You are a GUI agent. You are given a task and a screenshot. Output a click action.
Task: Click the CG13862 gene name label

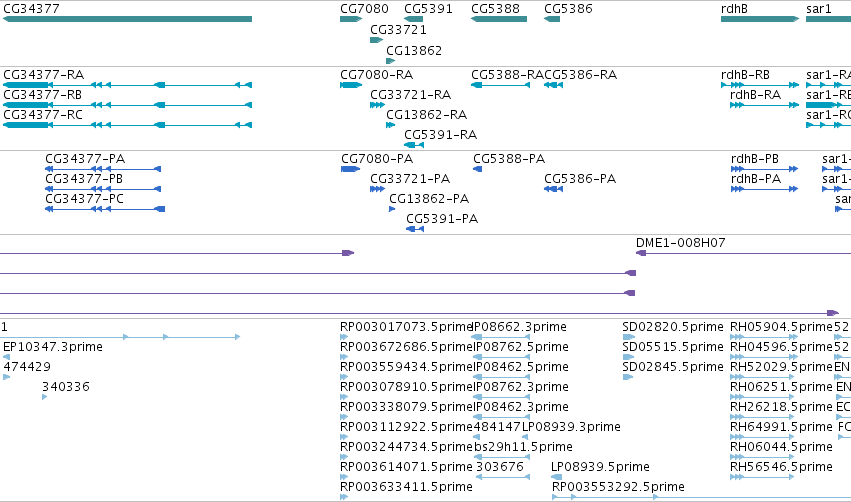(414, 50)
